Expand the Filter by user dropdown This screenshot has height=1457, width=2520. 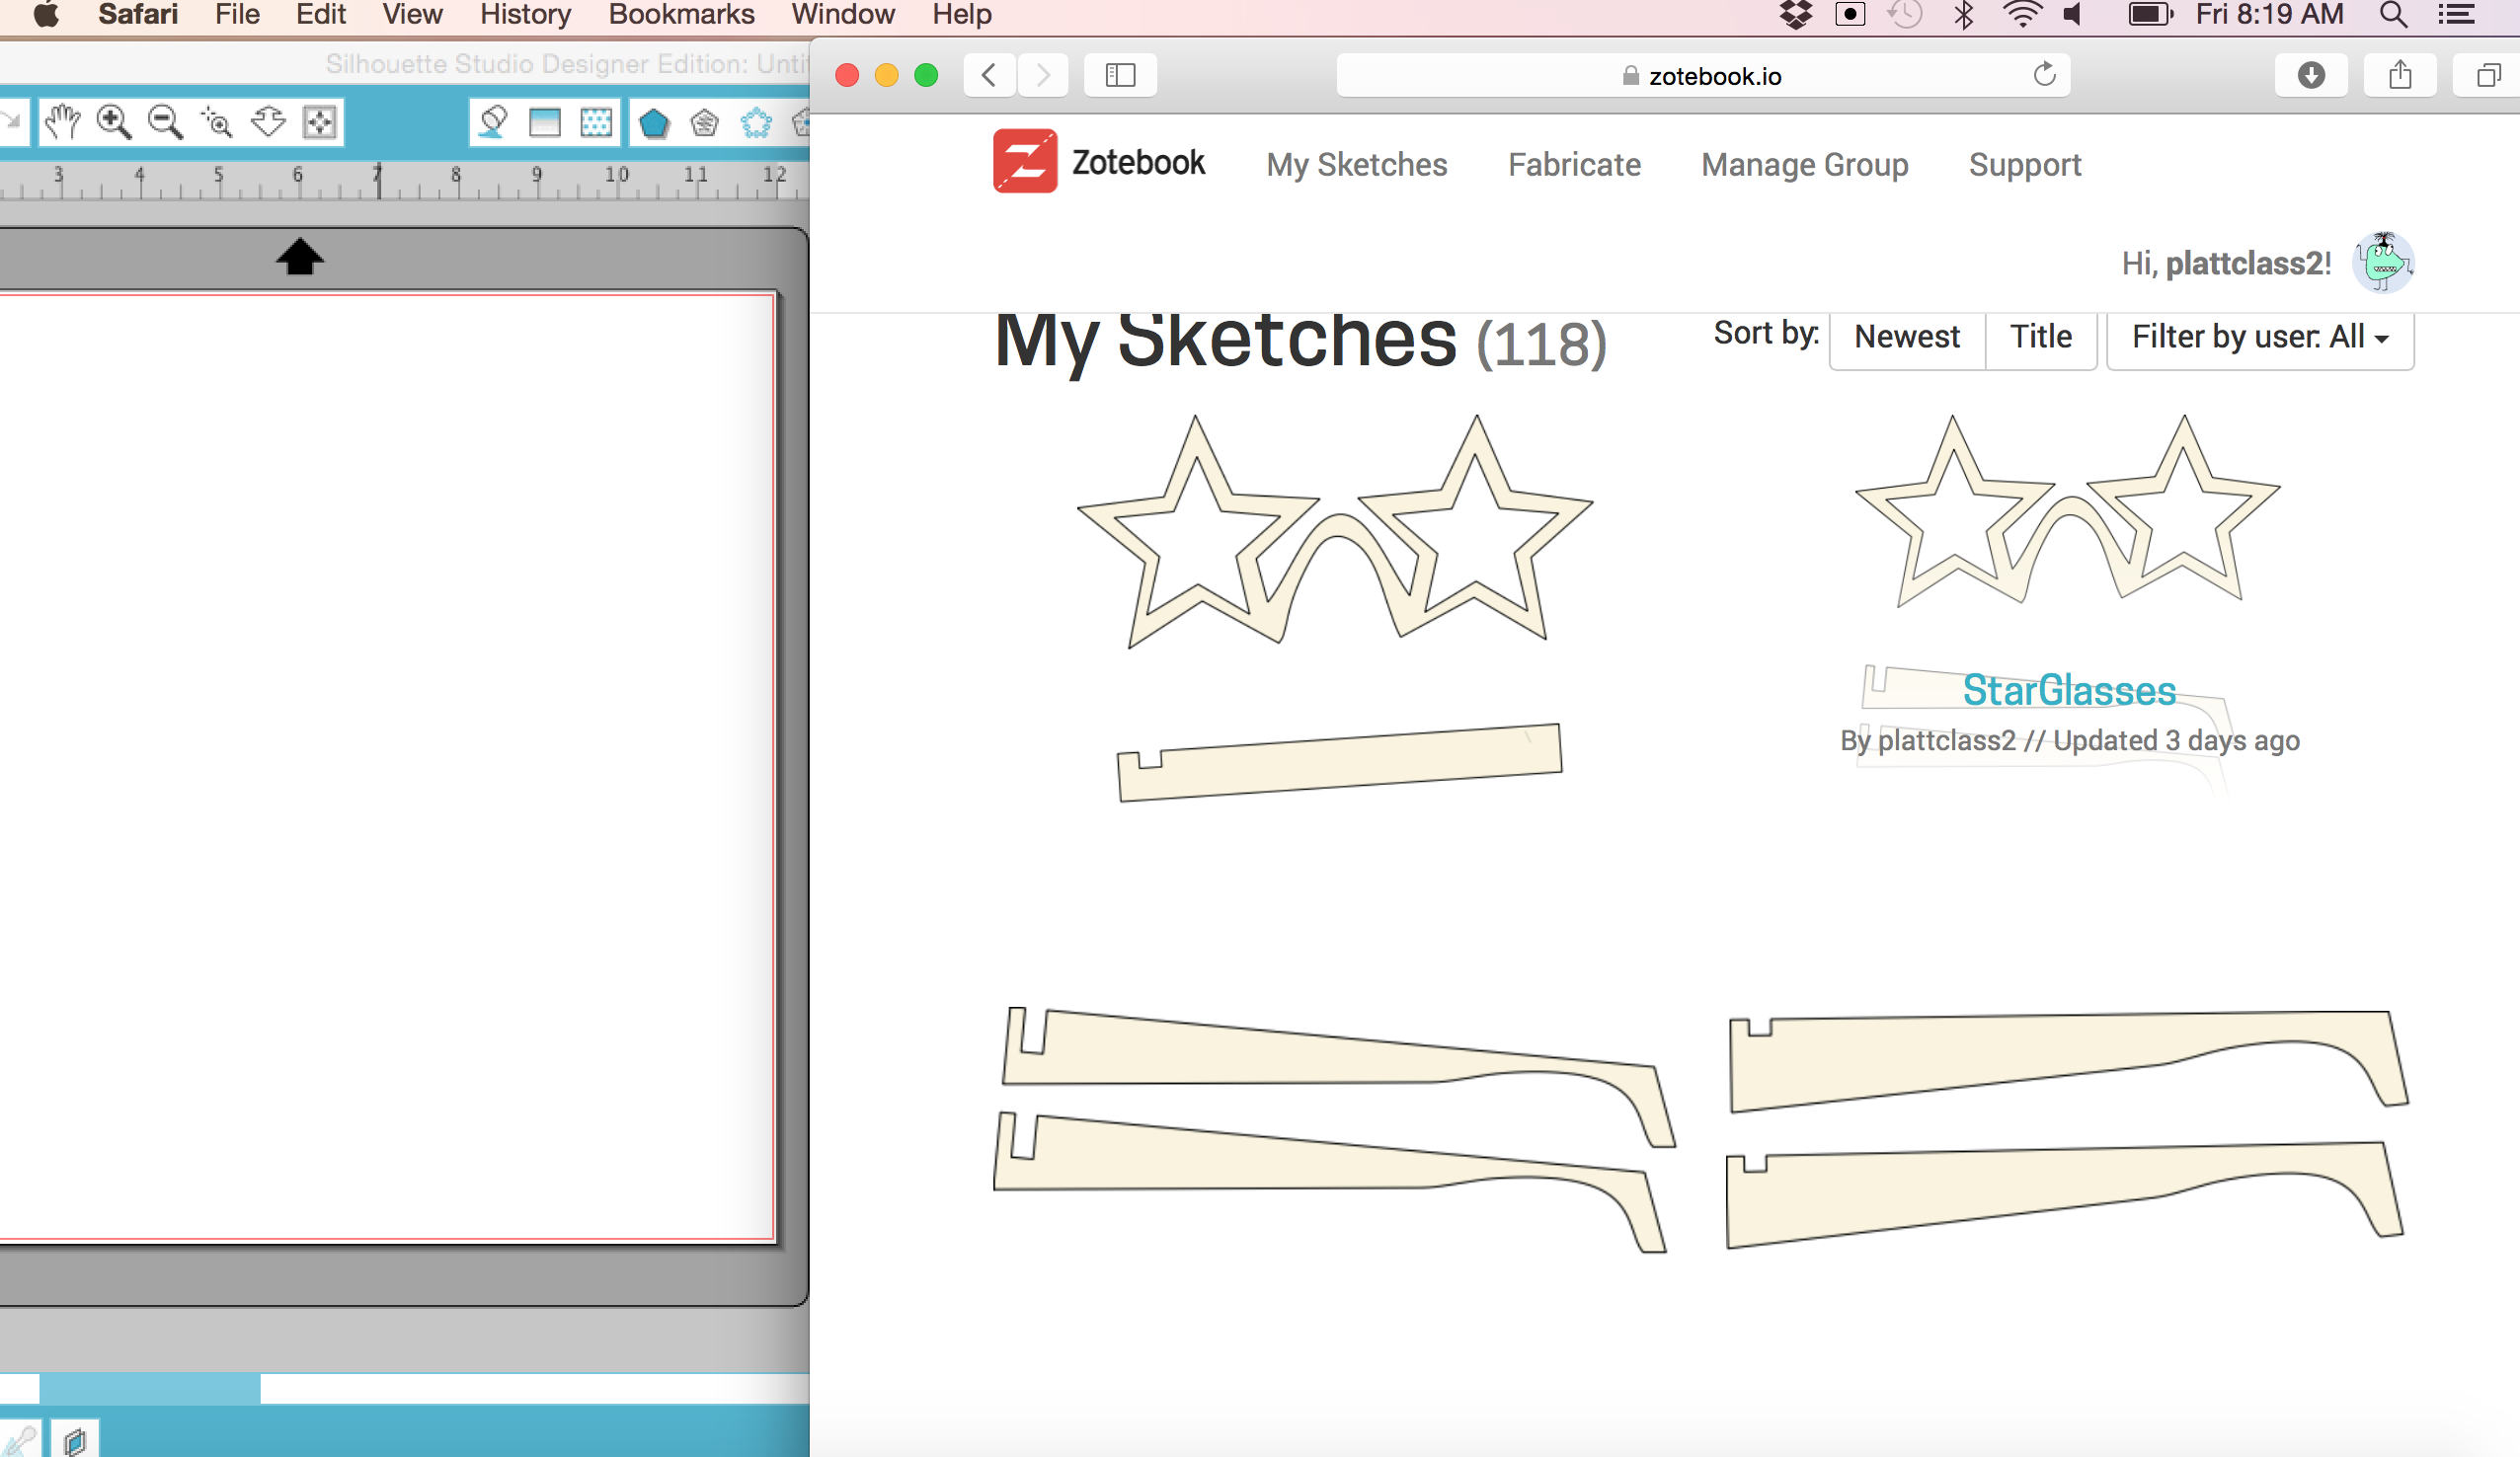(x=2261, y=339)
